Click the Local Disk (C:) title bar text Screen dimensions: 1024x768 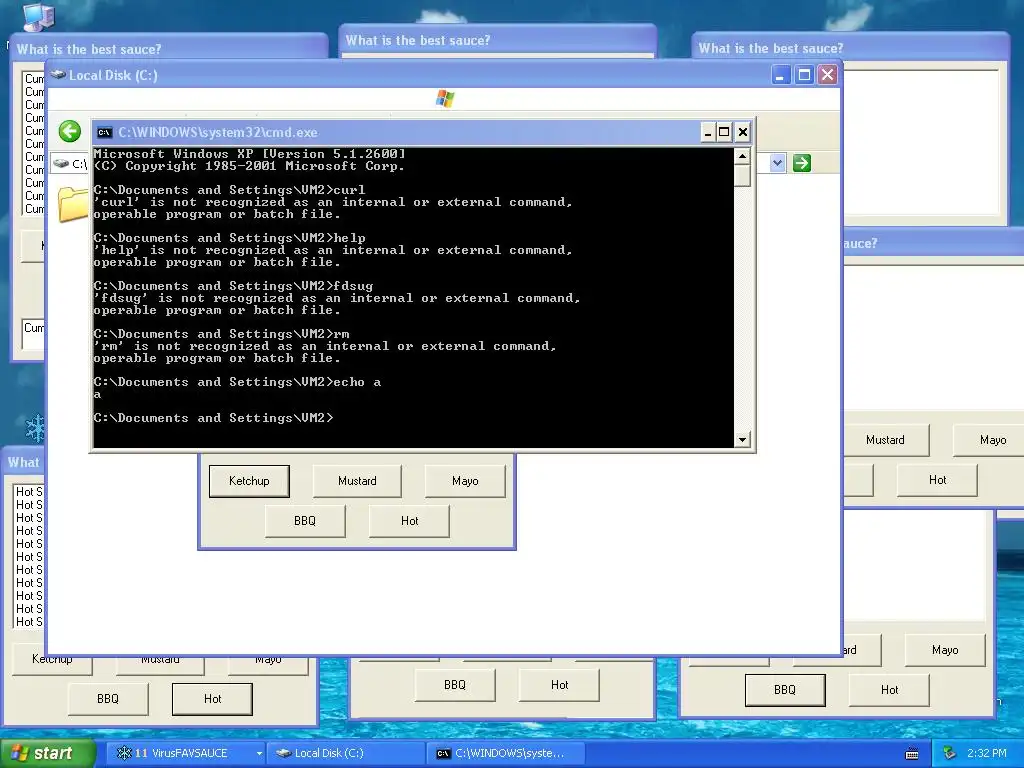[x=114, y=75]
